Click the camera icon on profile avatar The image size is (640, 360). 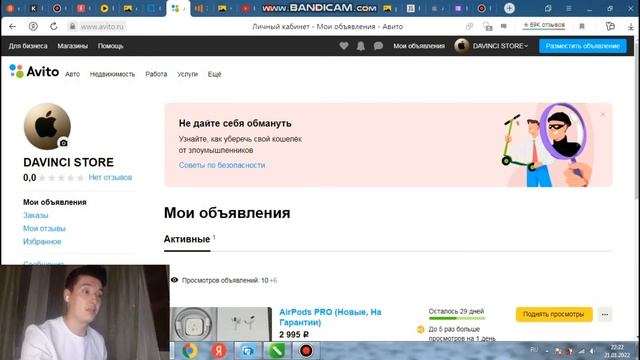pyautogui.click(x=64, y=143)
